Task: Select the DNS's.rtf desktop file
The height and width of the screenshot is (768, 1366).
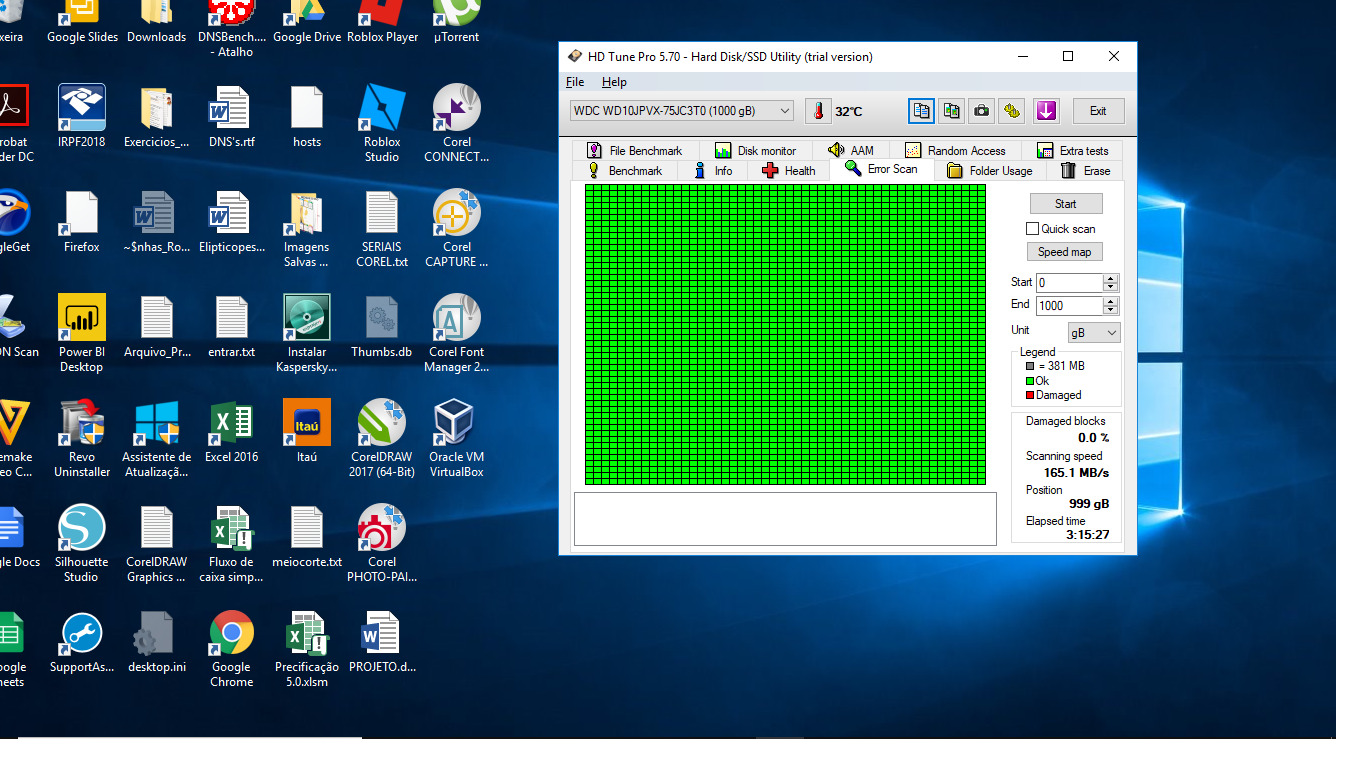Action: (232, 117)
